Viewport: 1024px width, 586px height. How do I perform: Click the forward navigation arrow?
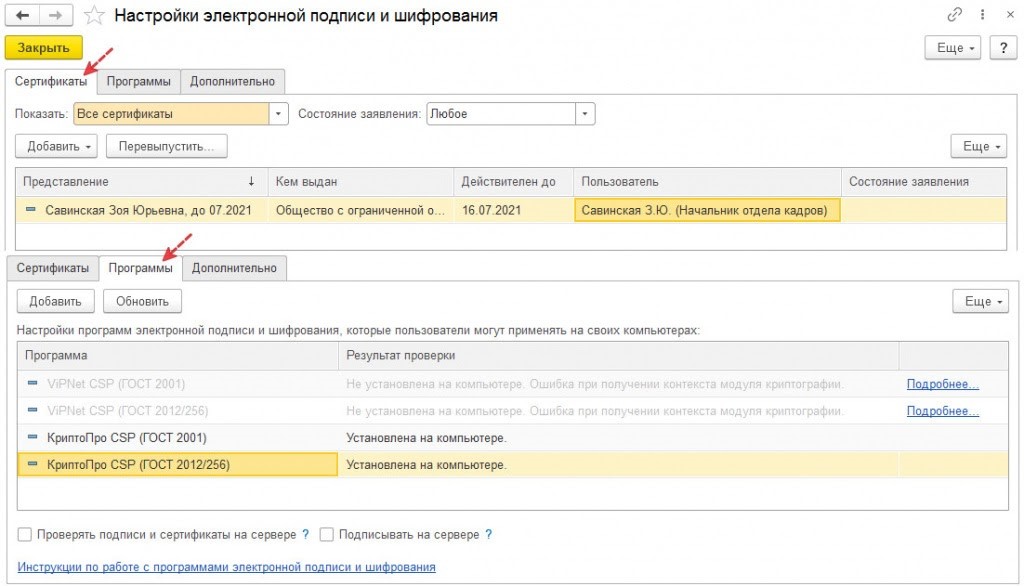[55, 16]
